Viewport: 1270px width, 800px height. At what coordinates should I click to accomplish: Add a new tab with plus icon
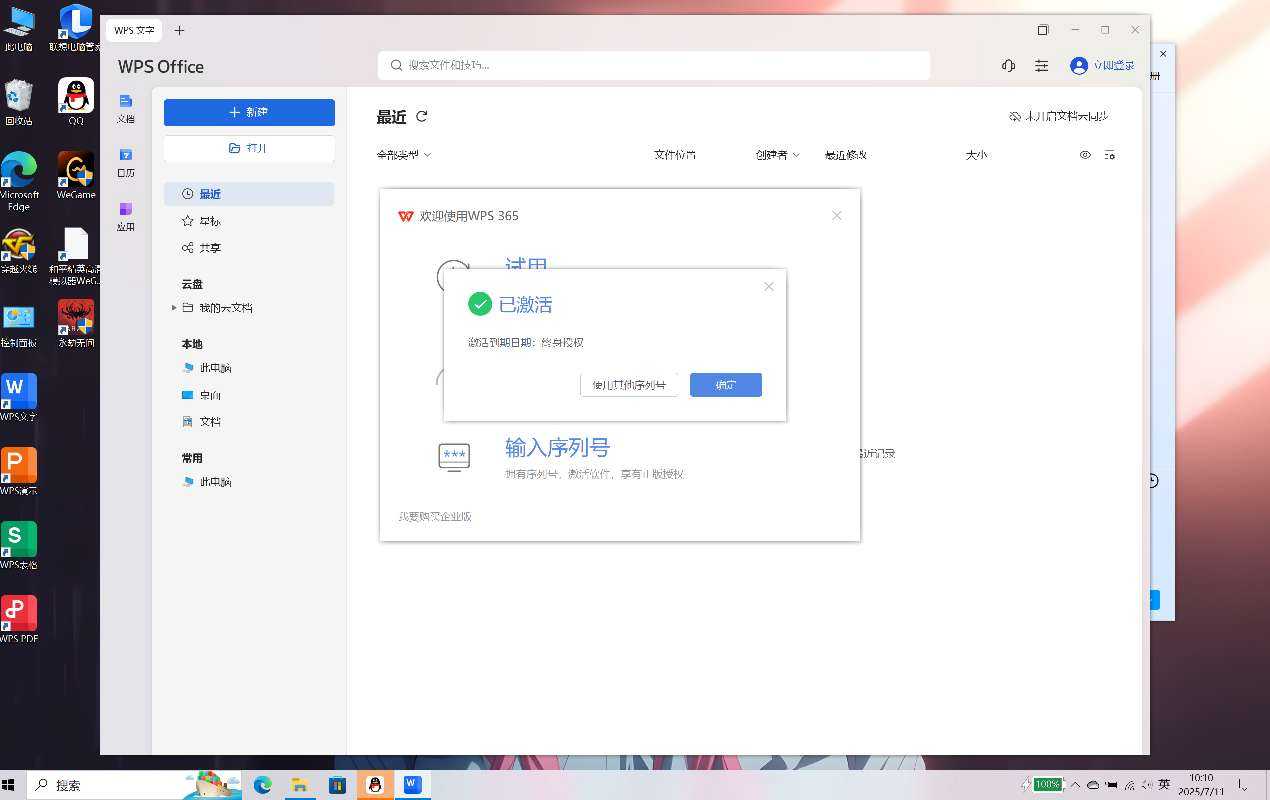coord(179,30)
